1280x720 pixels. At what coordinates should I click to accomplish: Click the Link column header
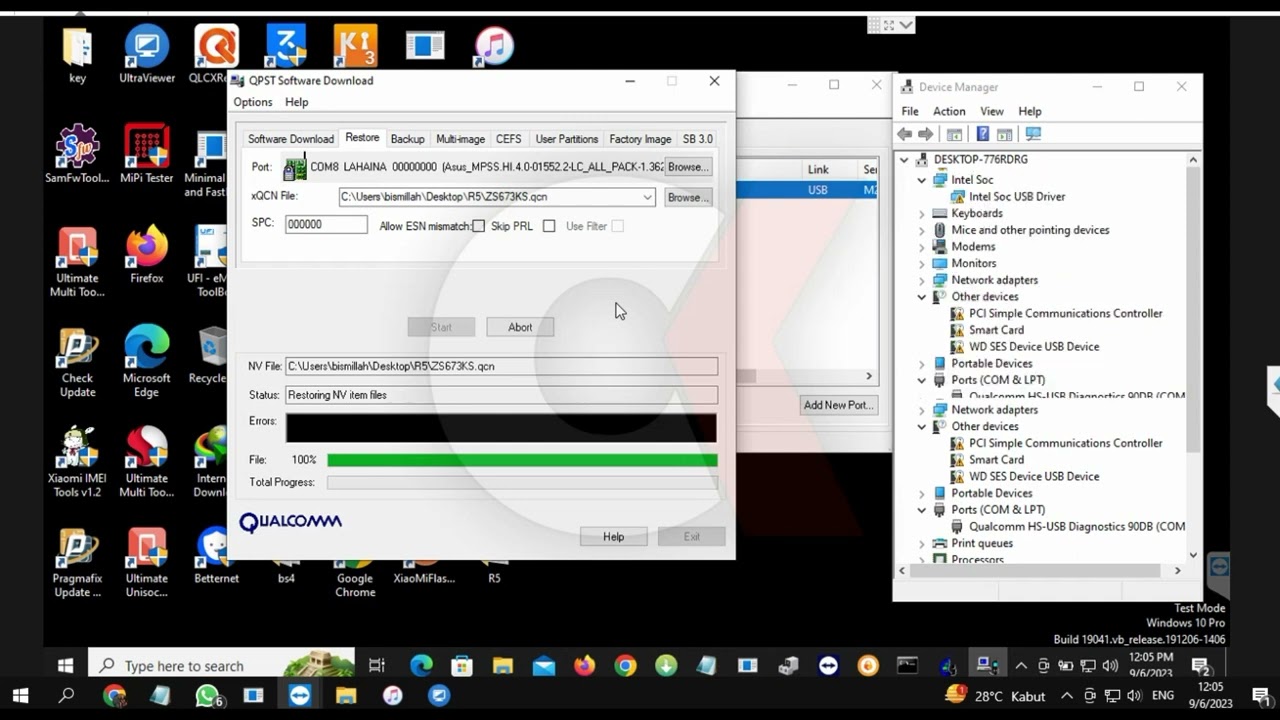(x=818, y=170)
